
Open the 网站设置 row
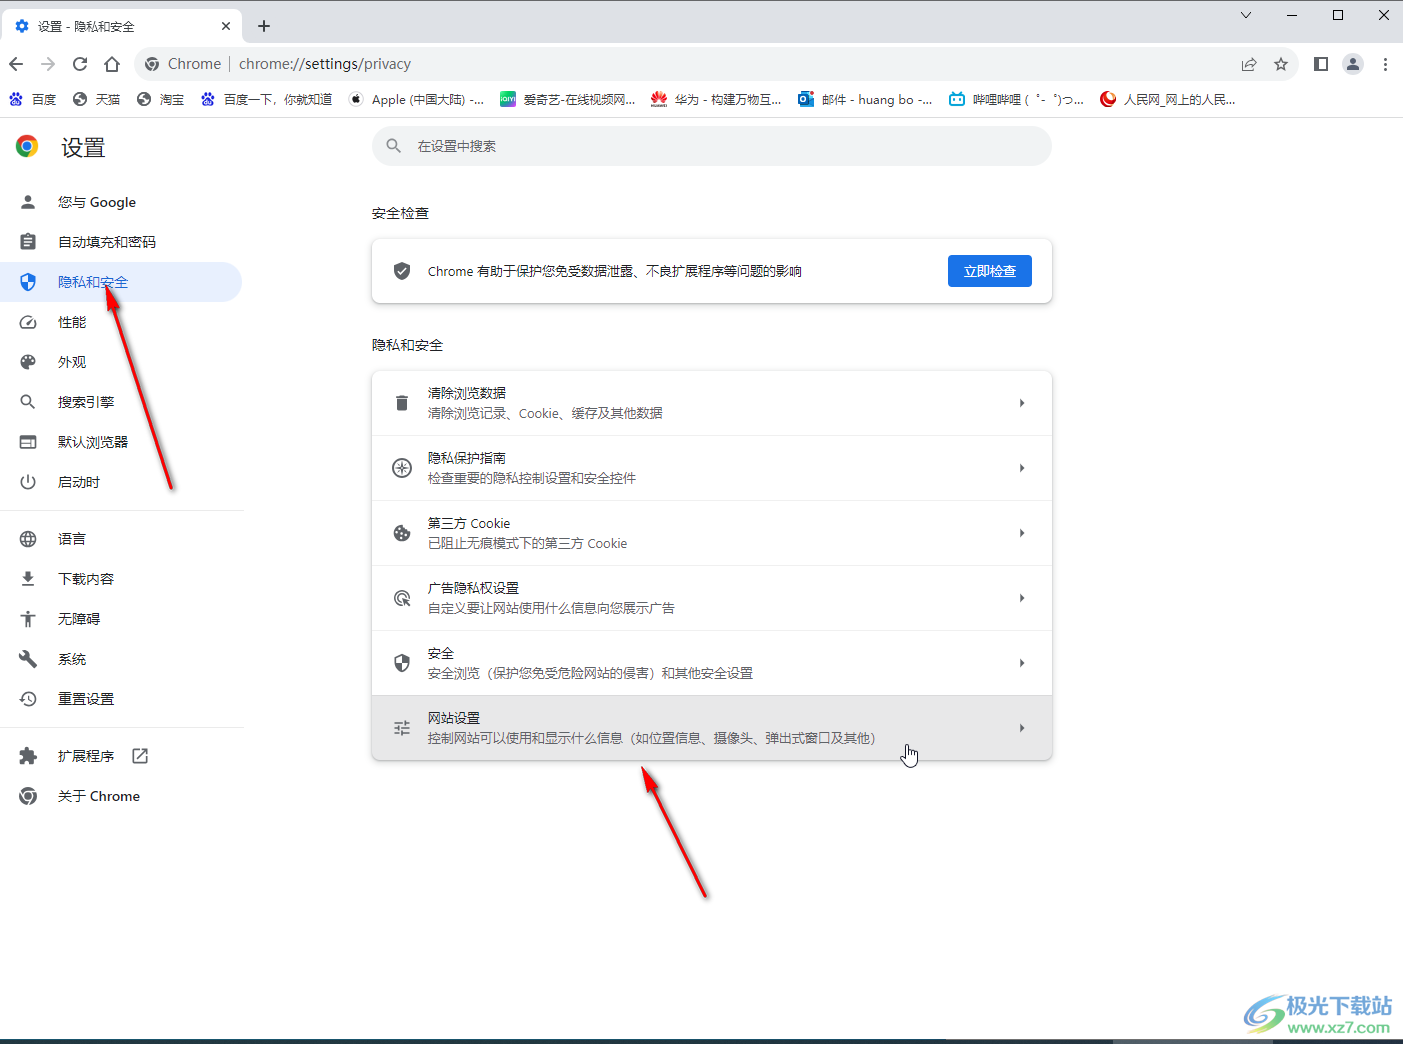712,728
